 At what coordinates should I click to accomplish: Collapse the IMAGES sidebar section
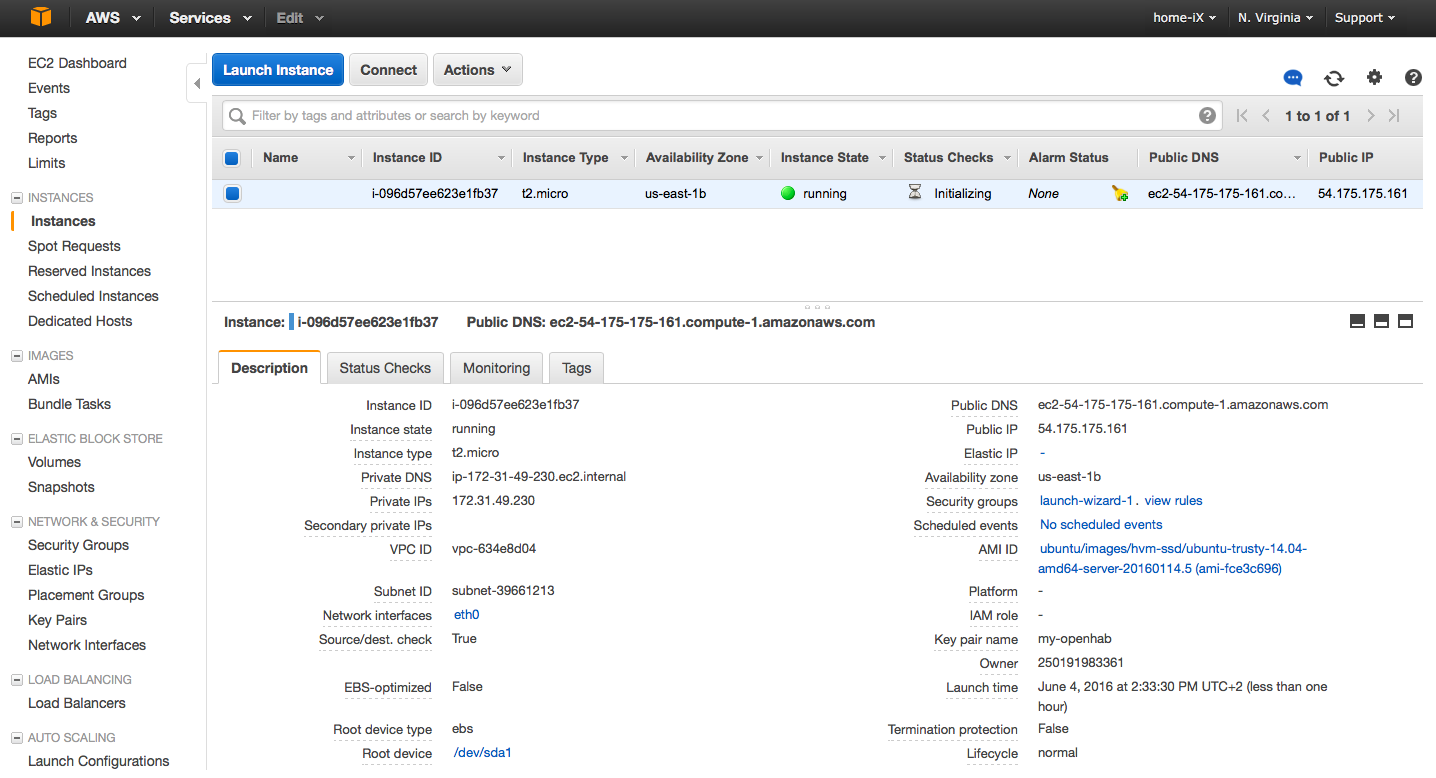[17, 356]
